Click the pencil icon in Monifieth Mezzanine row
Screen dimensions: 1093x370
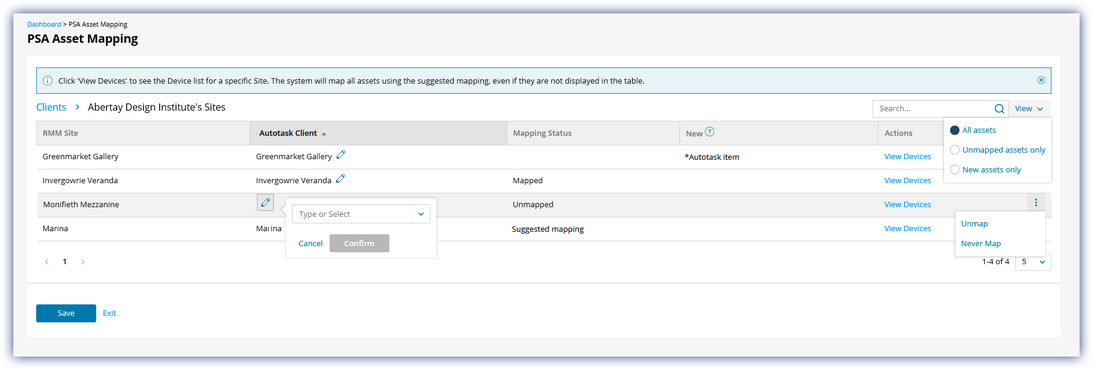[265, 203]
